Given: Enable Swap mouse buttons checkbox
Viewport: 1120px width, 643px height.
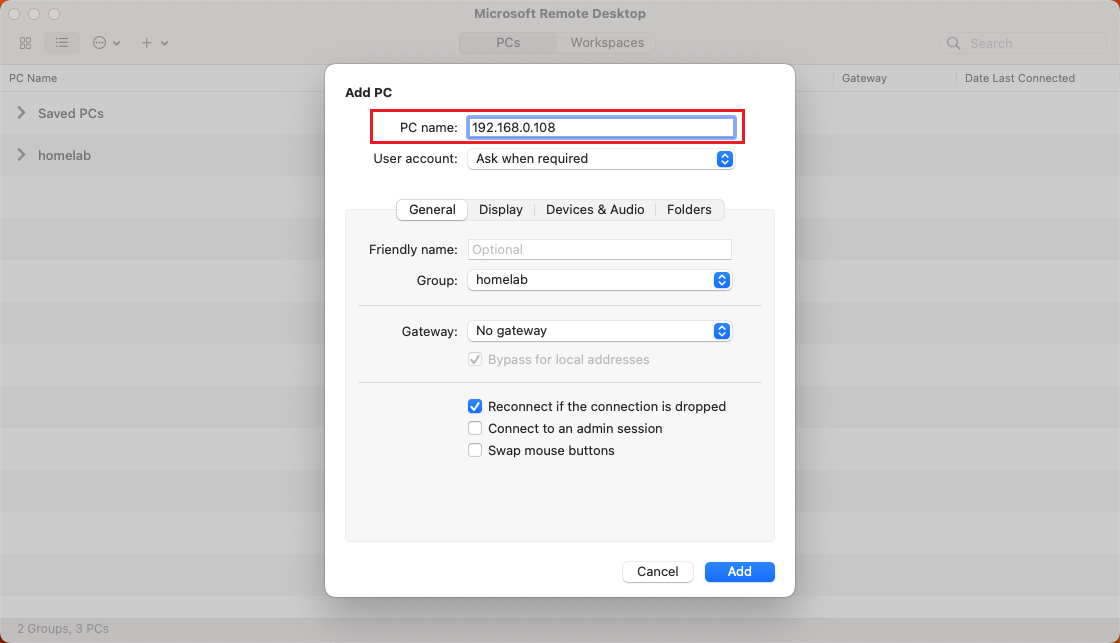Looking at the screenshot, I should (475, 451).
